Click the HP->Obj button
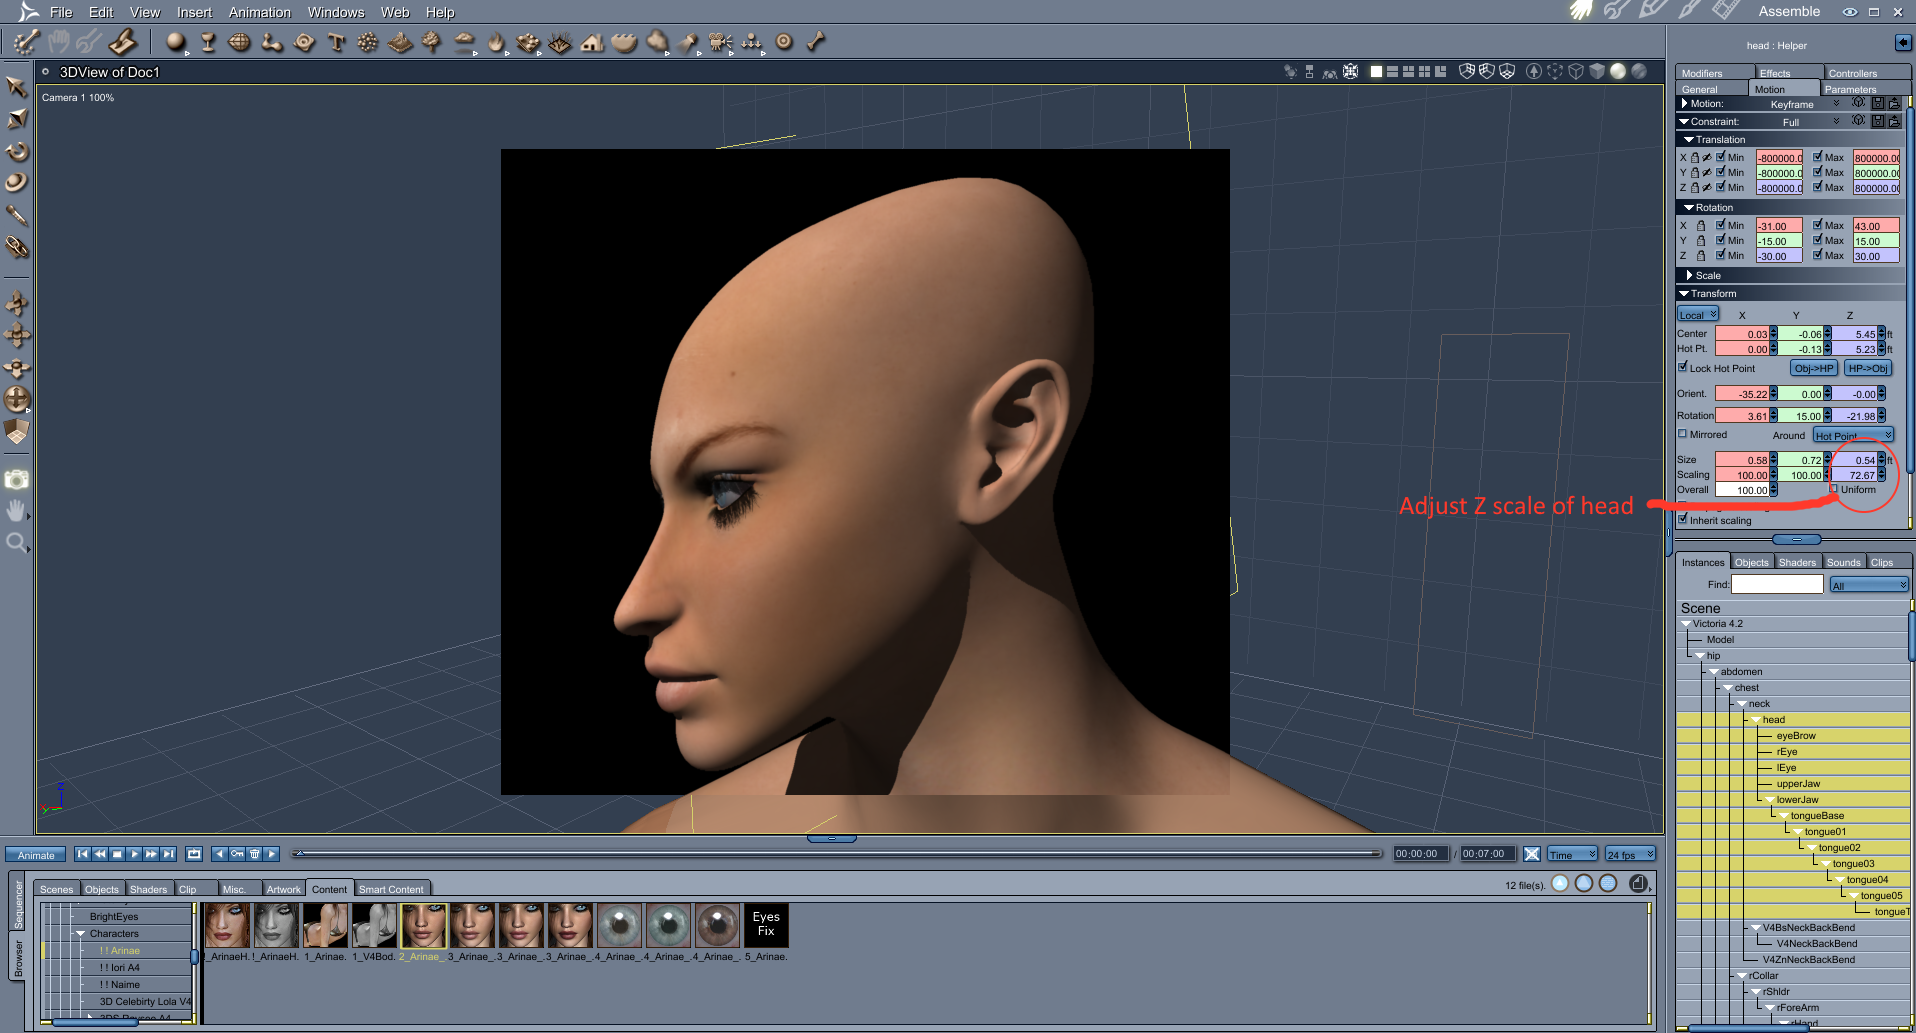Viewport: 1916px width, 1033px height. point(1868,368)
